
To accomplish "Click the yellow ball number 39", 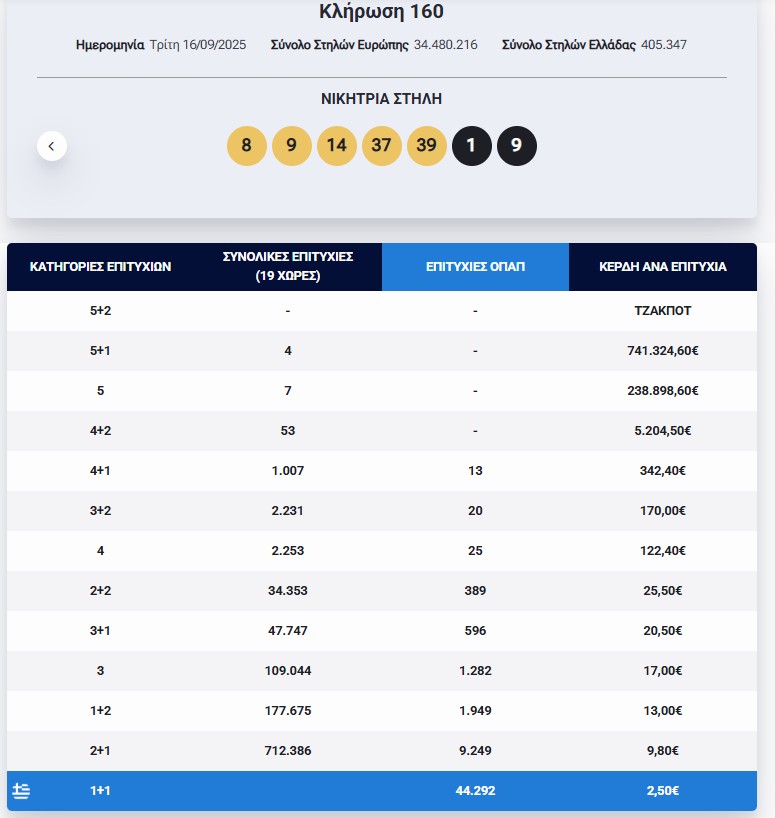I will coord(426,146).
